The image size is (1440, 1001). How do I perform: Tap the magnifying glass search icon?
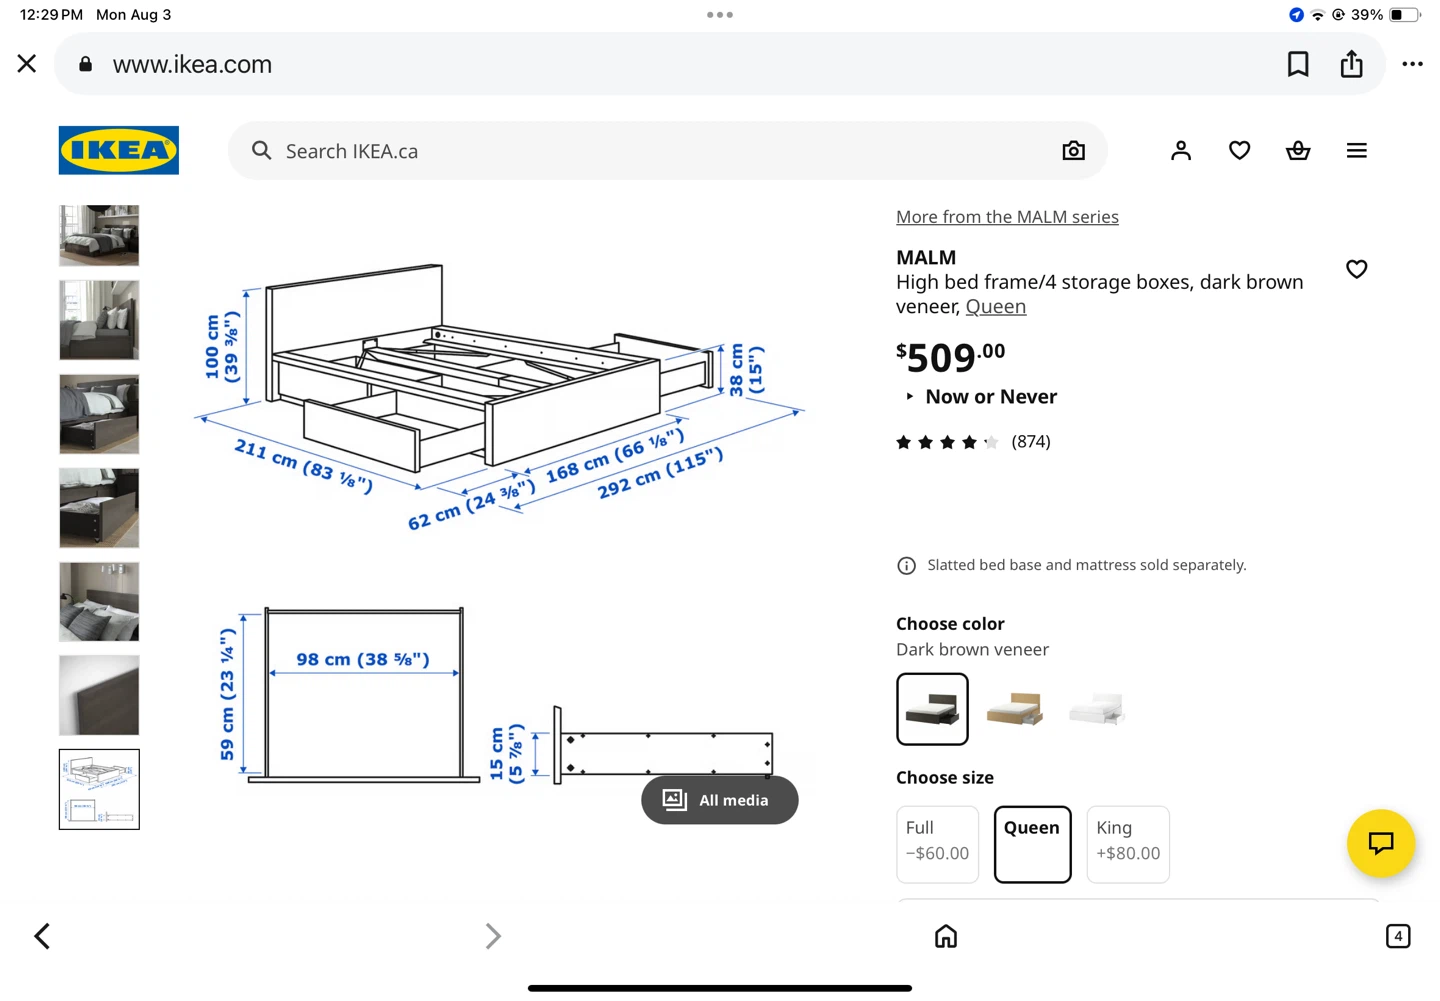pos(262,150)
